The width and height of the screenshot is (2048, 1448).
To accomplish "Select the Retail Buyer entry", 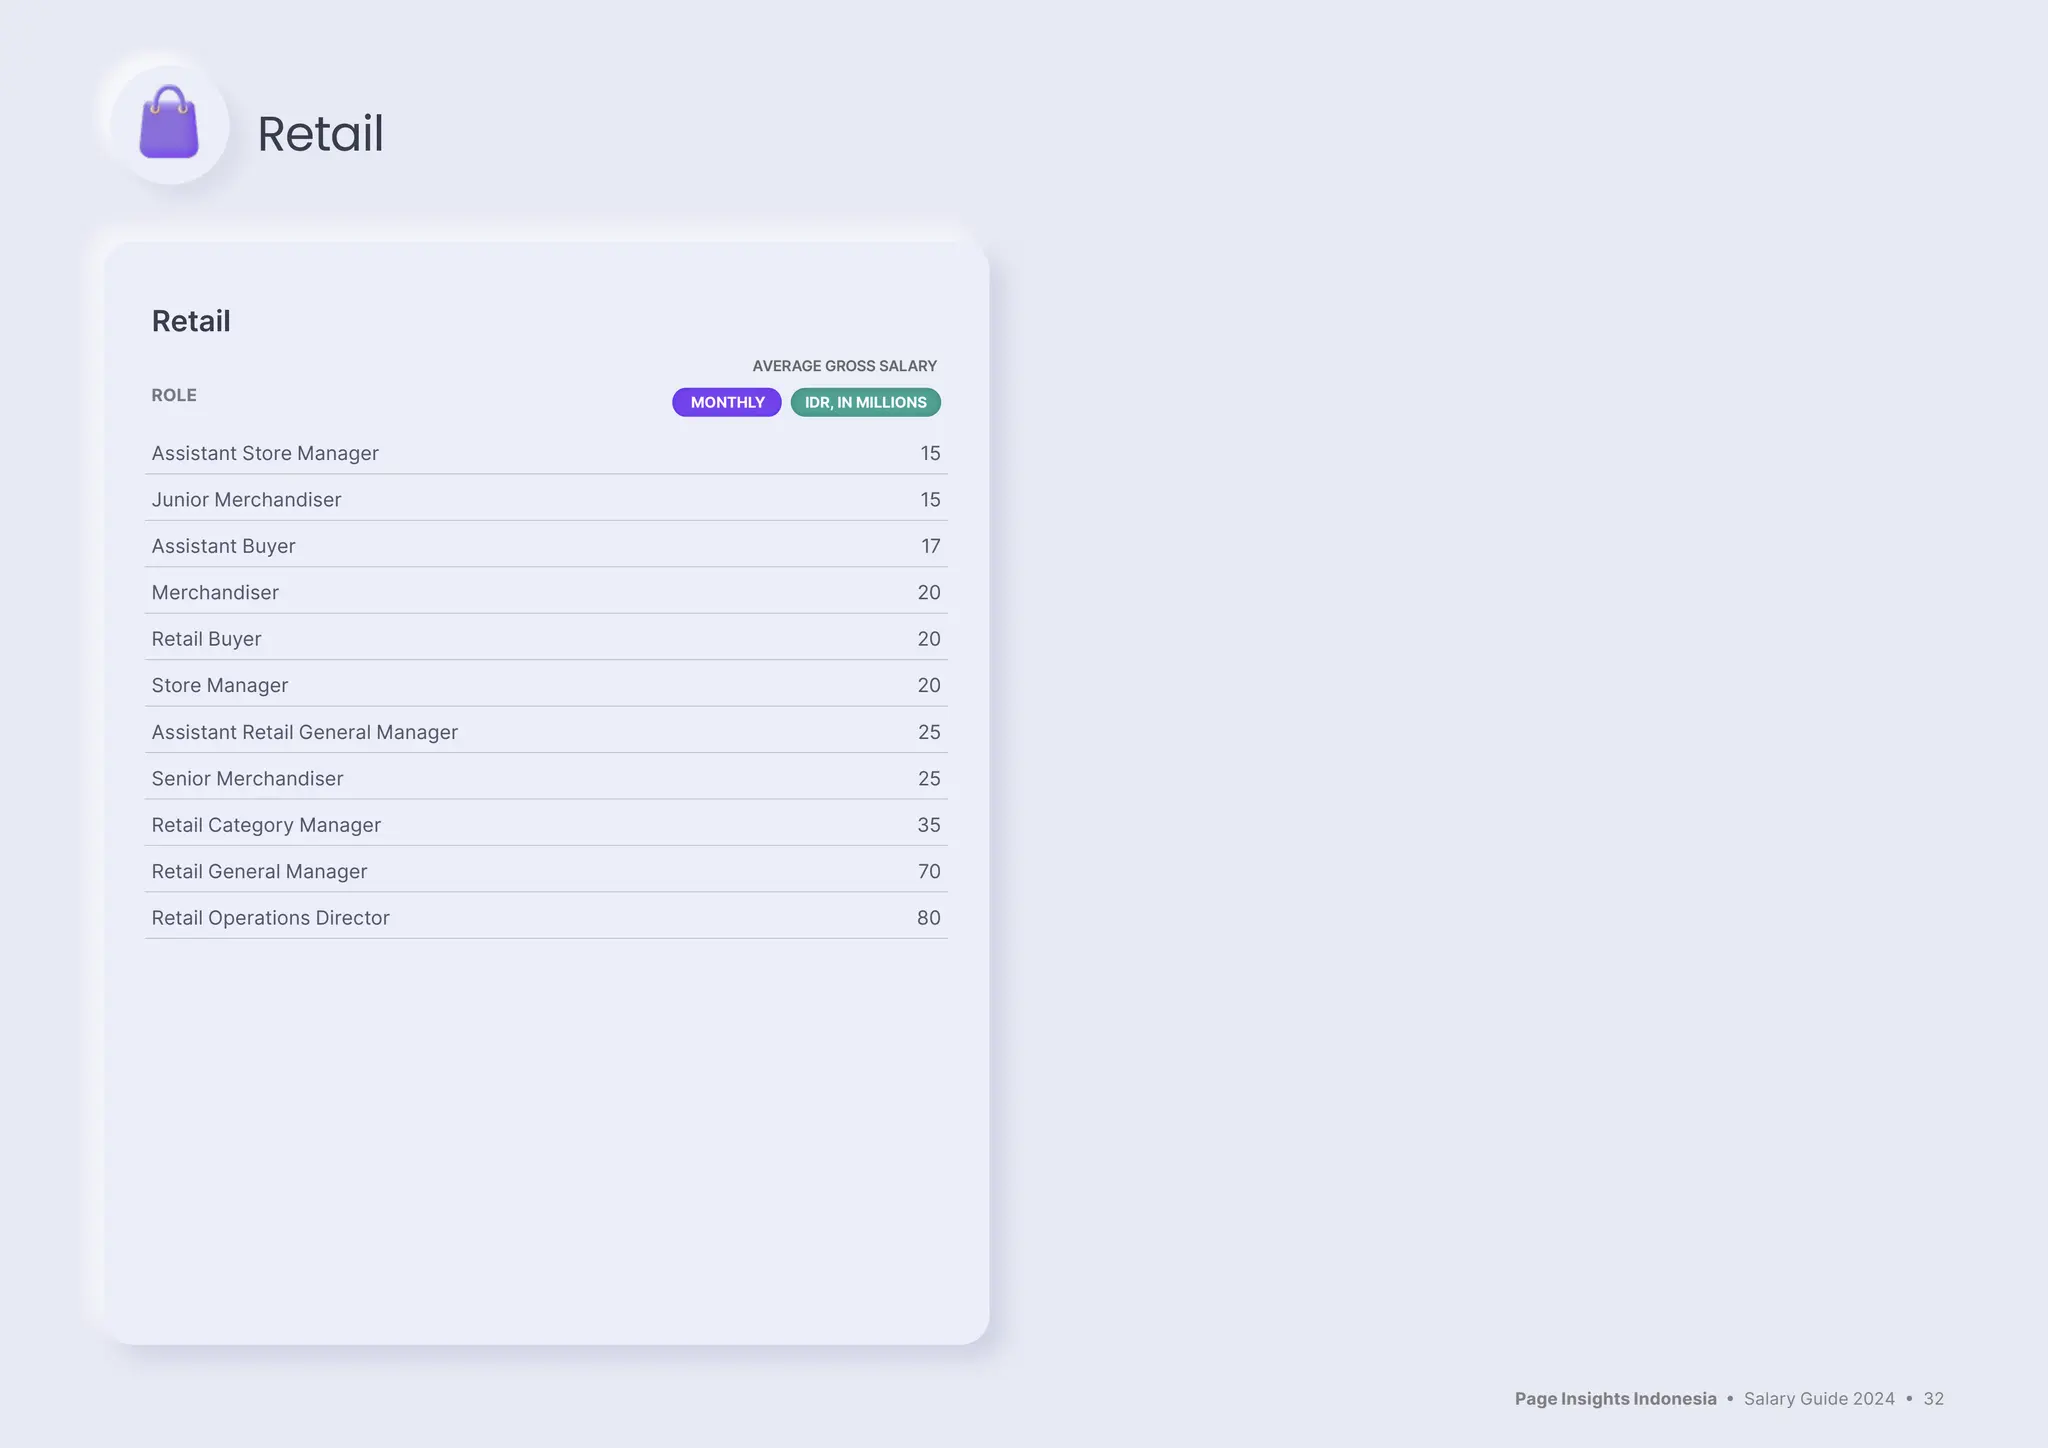I will tap(206, 639).
